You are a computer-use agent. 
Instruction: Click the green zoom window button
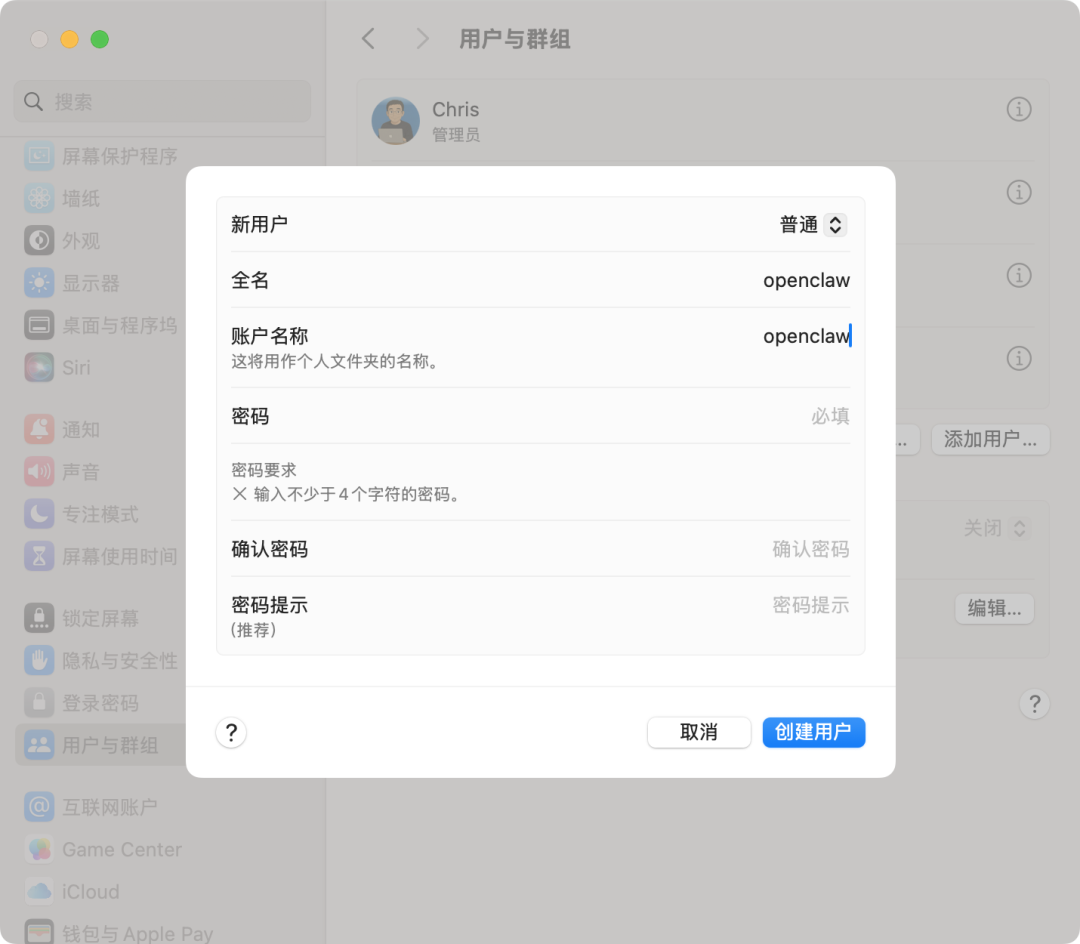pyautogui.click(x=100, y=39)
